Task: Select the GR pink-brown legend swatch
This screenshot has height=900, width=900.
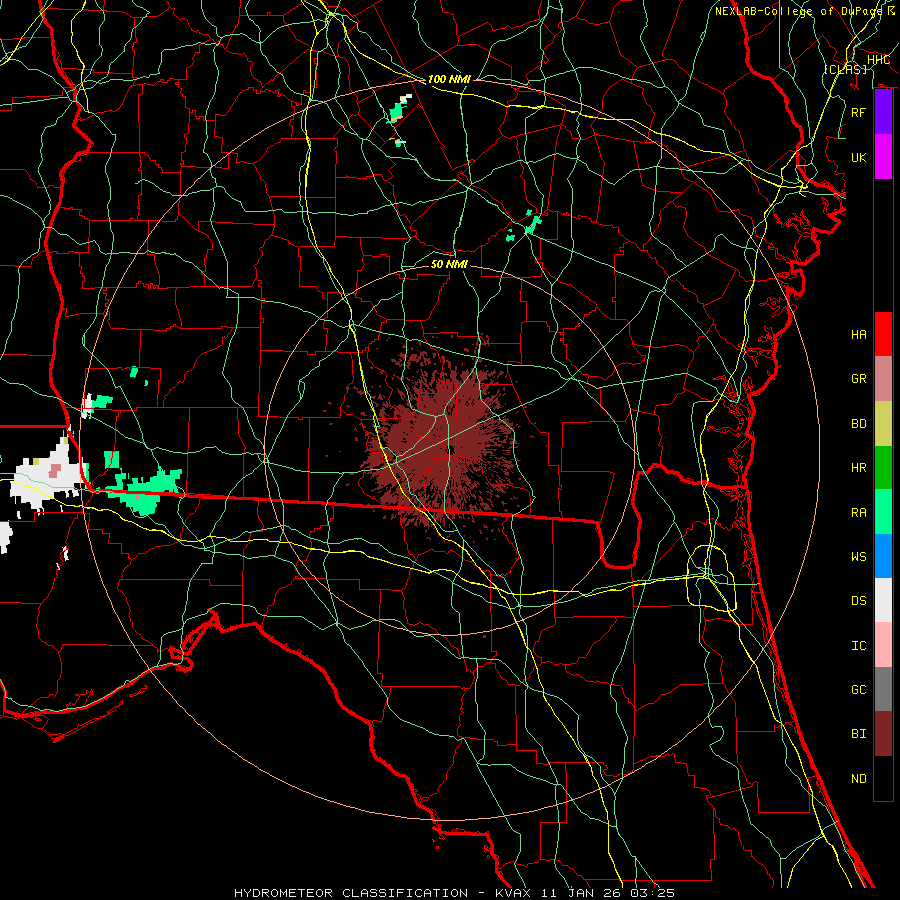Action: (x=883, y=378)
